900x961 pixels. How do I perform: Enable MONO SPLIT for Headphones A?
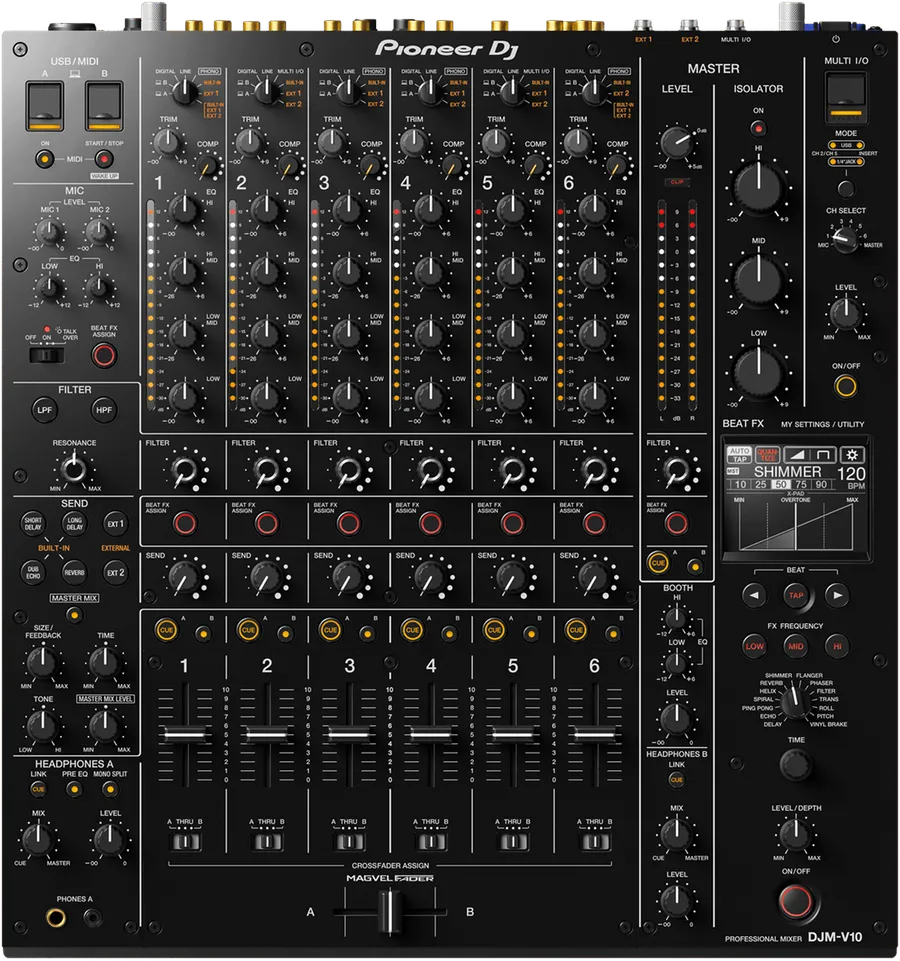pyautogui.click(x=110, y=789)
